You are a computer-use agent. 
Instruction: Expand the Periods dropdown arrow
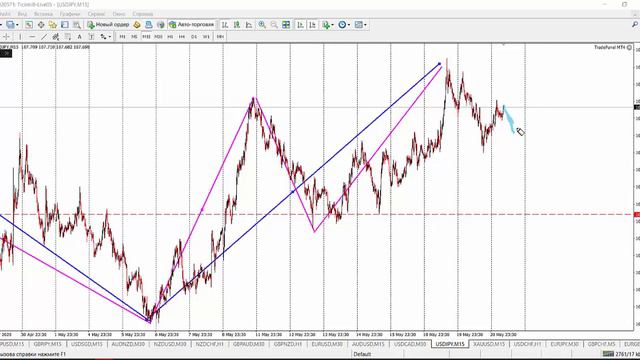tap(349, 25)
